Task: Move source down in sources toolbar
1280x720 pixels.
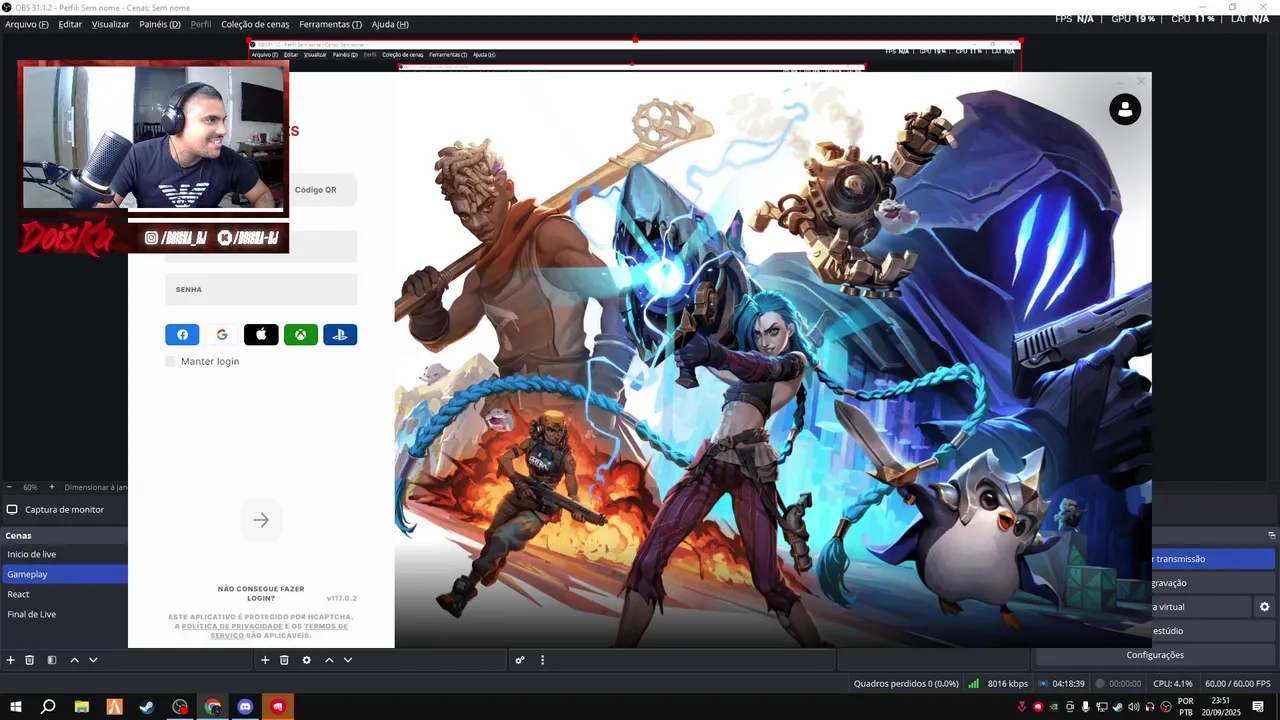Action: pos(348,660)
